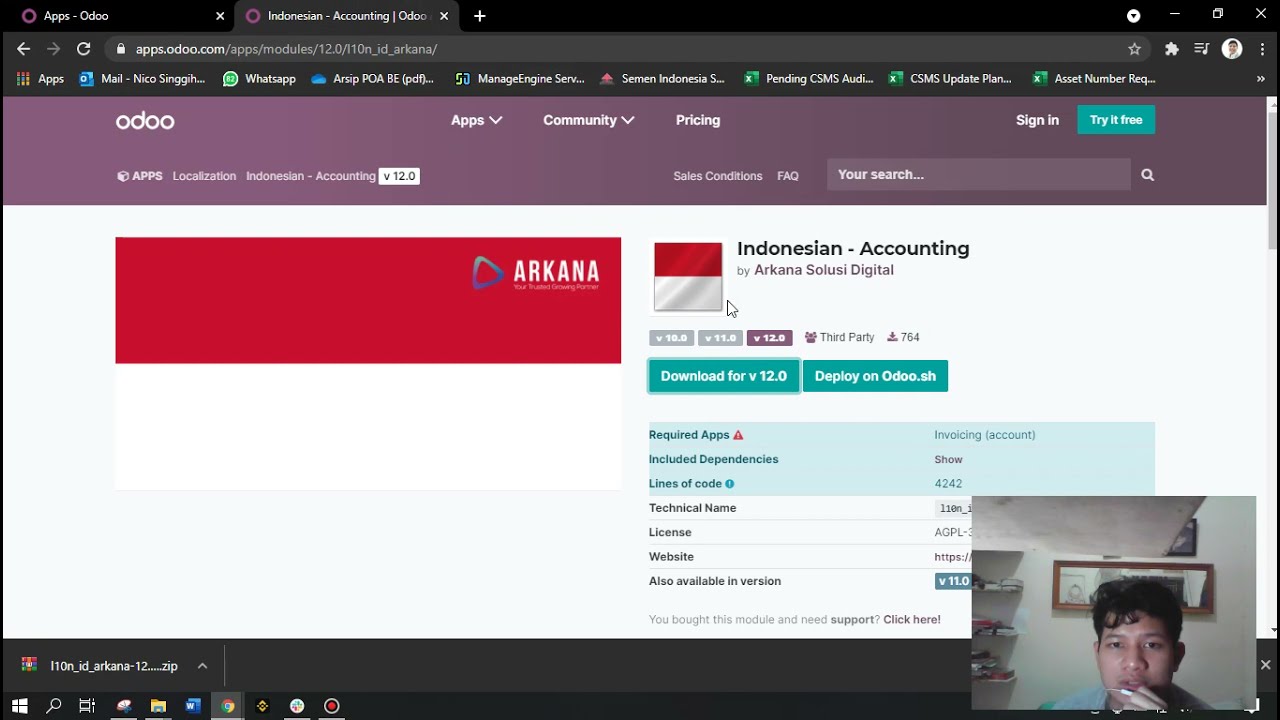Select the v 10.0 version badge
This screenshot has height=720, width=1280.
tap(671, 338)
